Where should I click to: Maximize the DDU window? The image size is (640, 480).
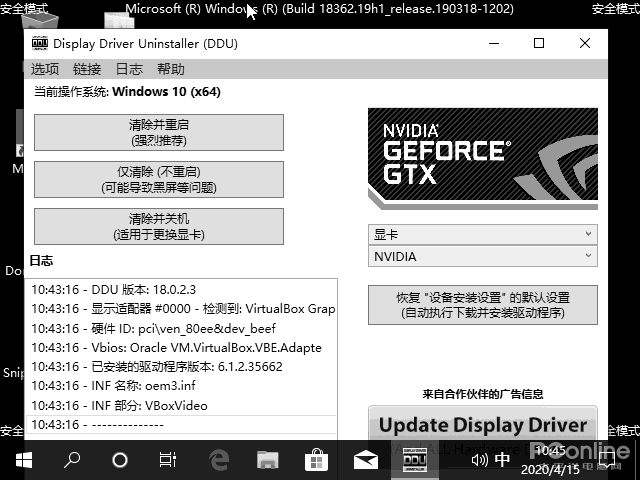tap(539, 43)
